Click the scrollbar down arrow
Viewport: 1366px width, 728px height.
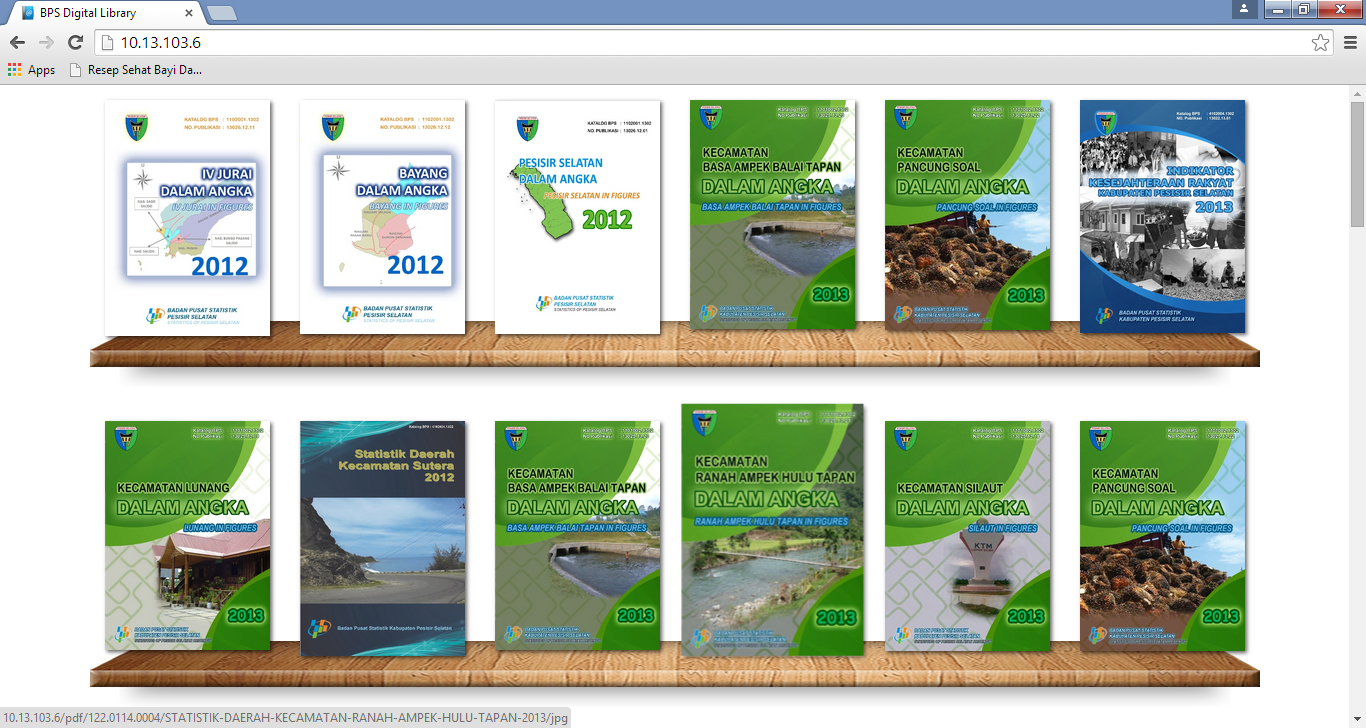1357,719
